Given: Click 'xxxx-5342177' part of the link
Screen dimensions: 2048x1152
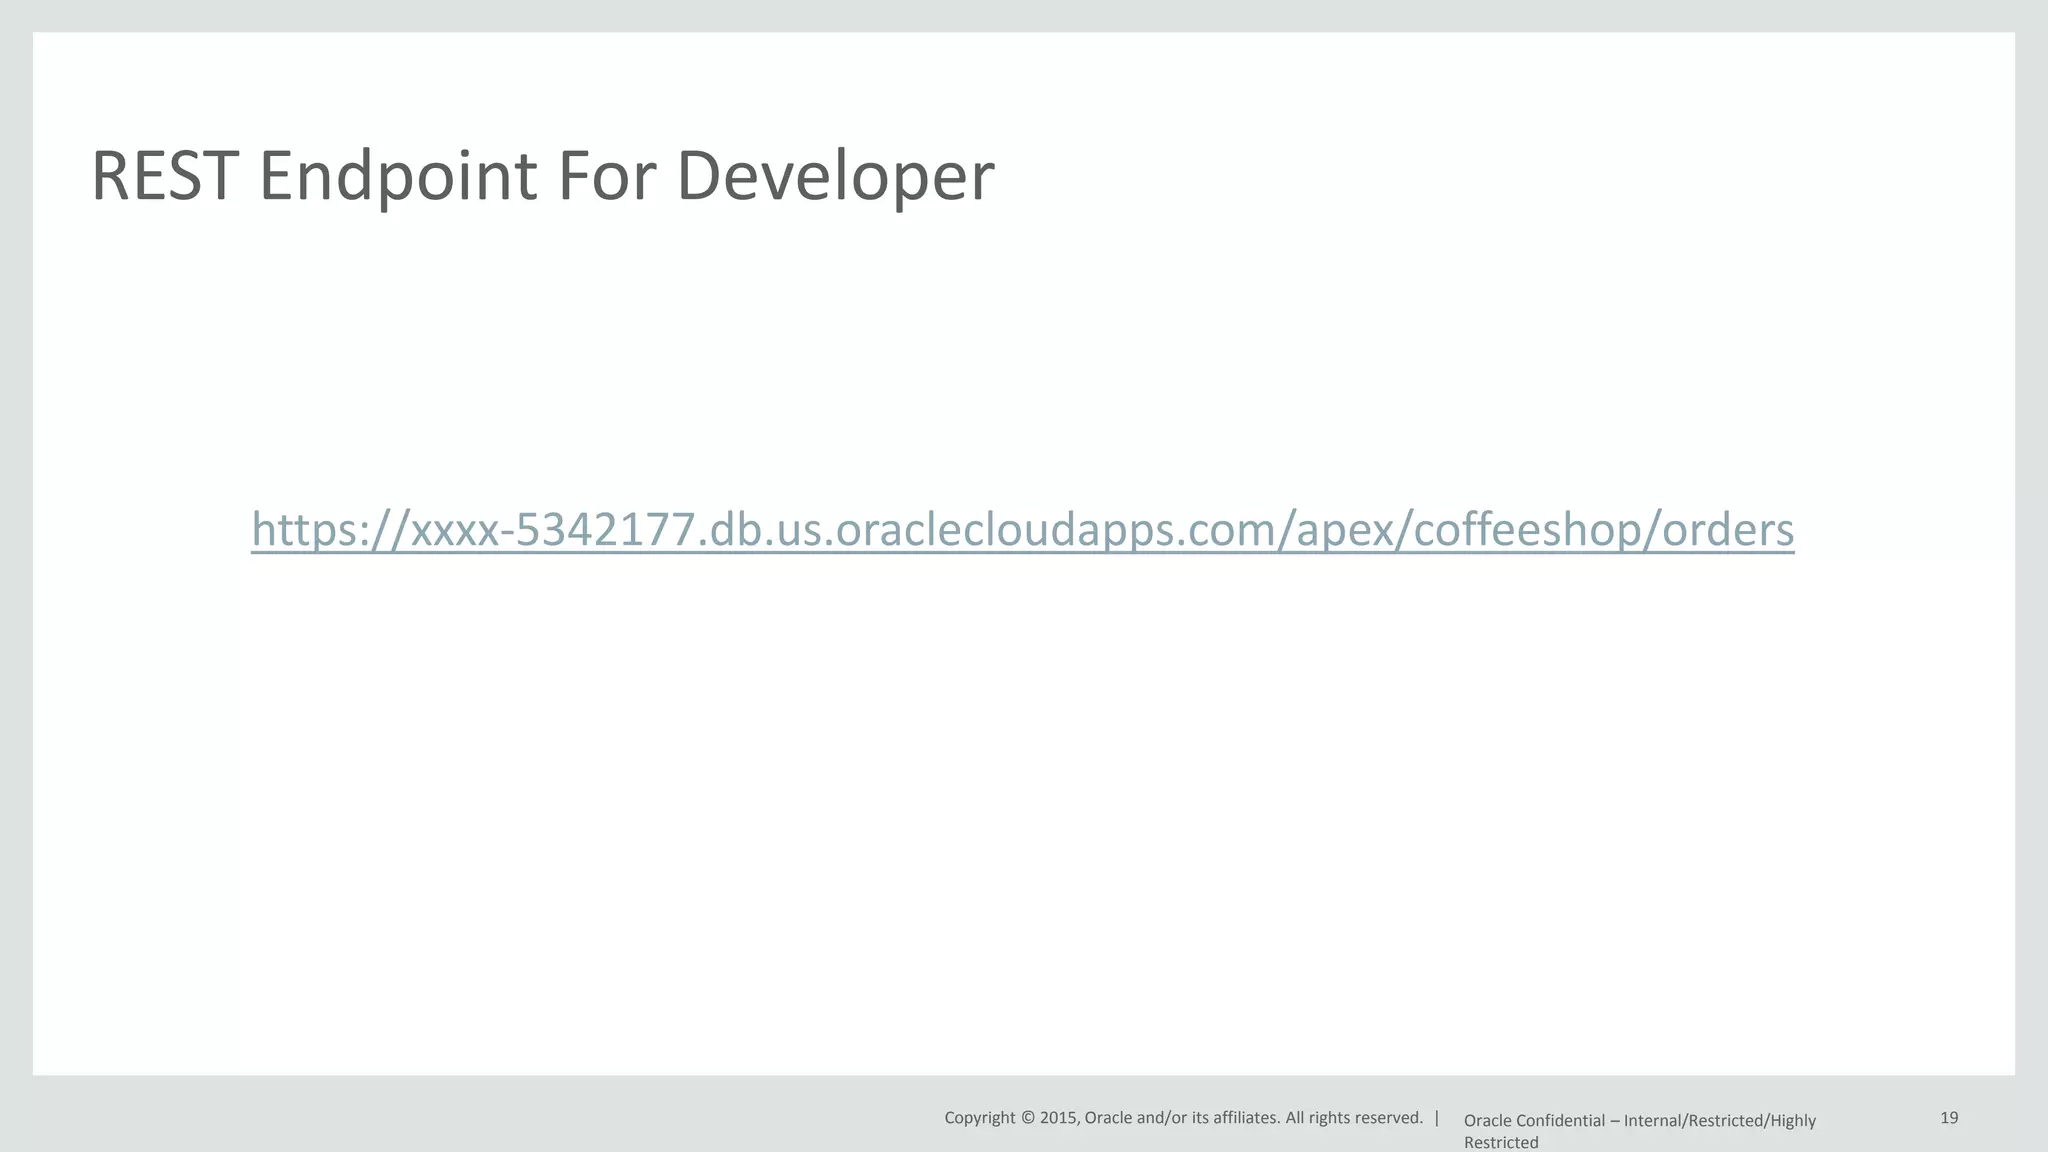Looking at the screenshot, I should click(552, 530).
